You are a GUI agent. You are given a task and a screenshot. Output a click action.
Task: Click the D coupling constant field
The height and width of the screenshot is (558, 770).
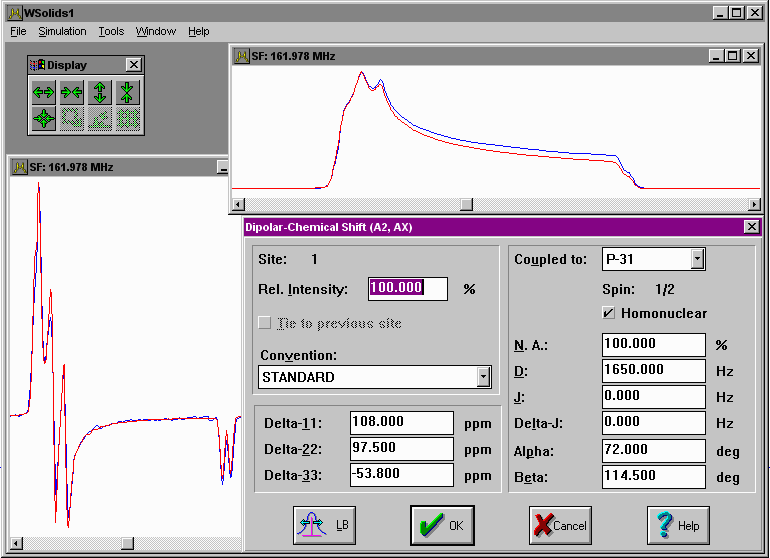[654, 371]
